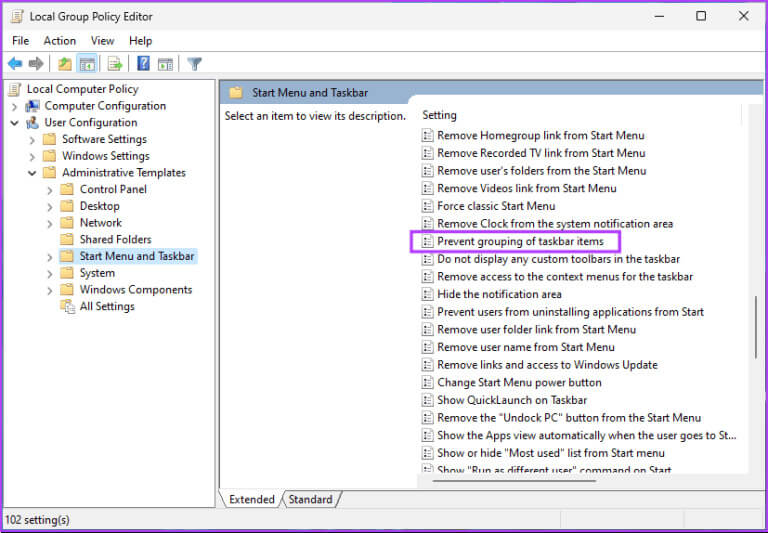
Task: Click the policy icon beside Force classic Start Menu
Action: [x=428, y=206]
